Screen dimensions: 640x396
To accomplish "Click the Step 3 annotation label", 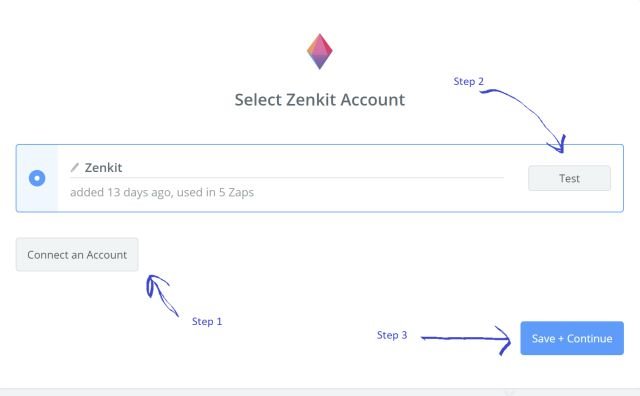I will (x=392, y=335).
